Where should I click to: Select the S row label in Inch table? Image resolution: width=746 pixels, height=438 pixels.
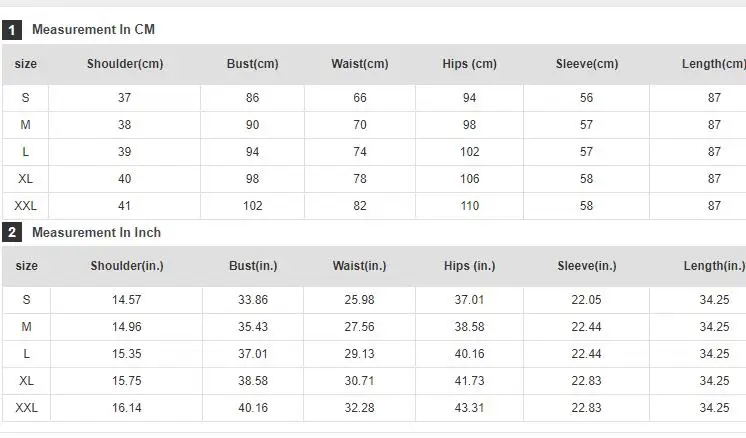[x=27, y=300]
